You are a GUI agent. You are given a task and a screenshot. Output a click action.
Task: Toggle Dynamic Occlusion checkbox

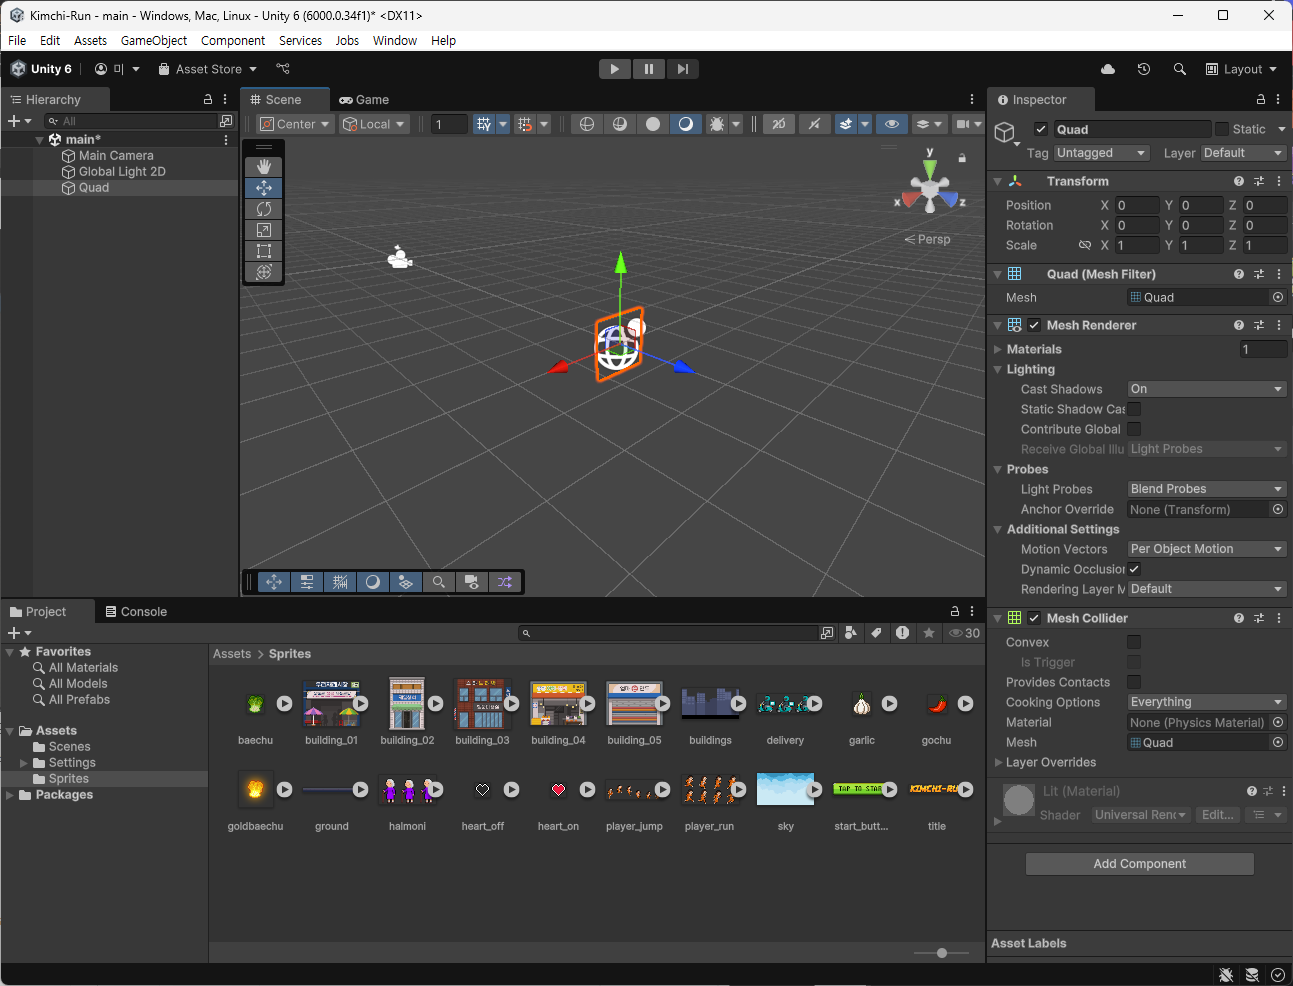pyautogui.click(x=1134, y=569)
